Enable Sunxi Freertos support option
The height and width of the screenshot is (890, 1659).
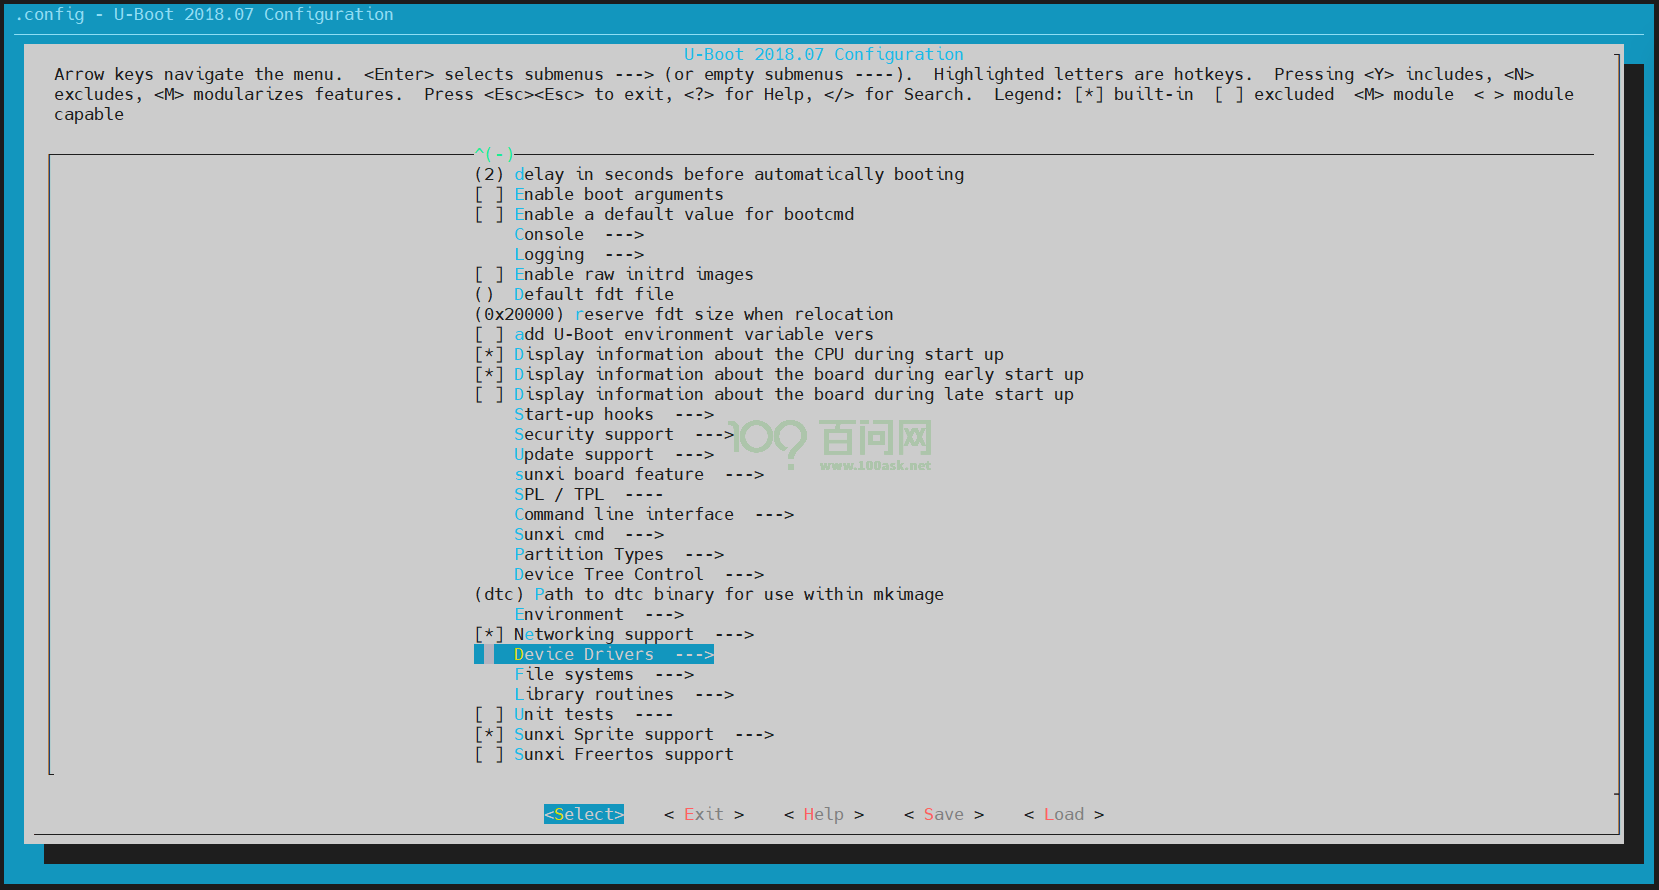[489, 754]
